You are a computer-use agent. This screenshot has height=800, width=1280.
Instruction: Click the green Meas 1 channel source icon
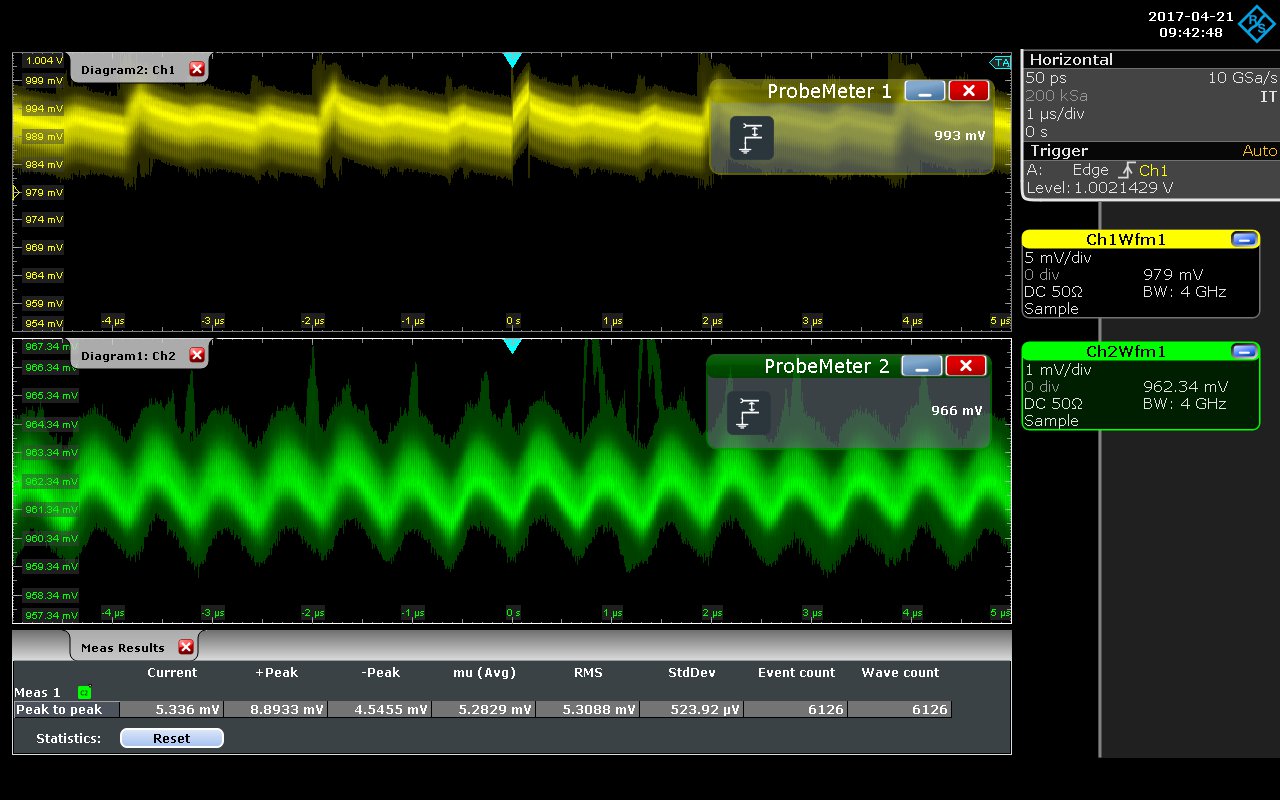click(84, 692)
